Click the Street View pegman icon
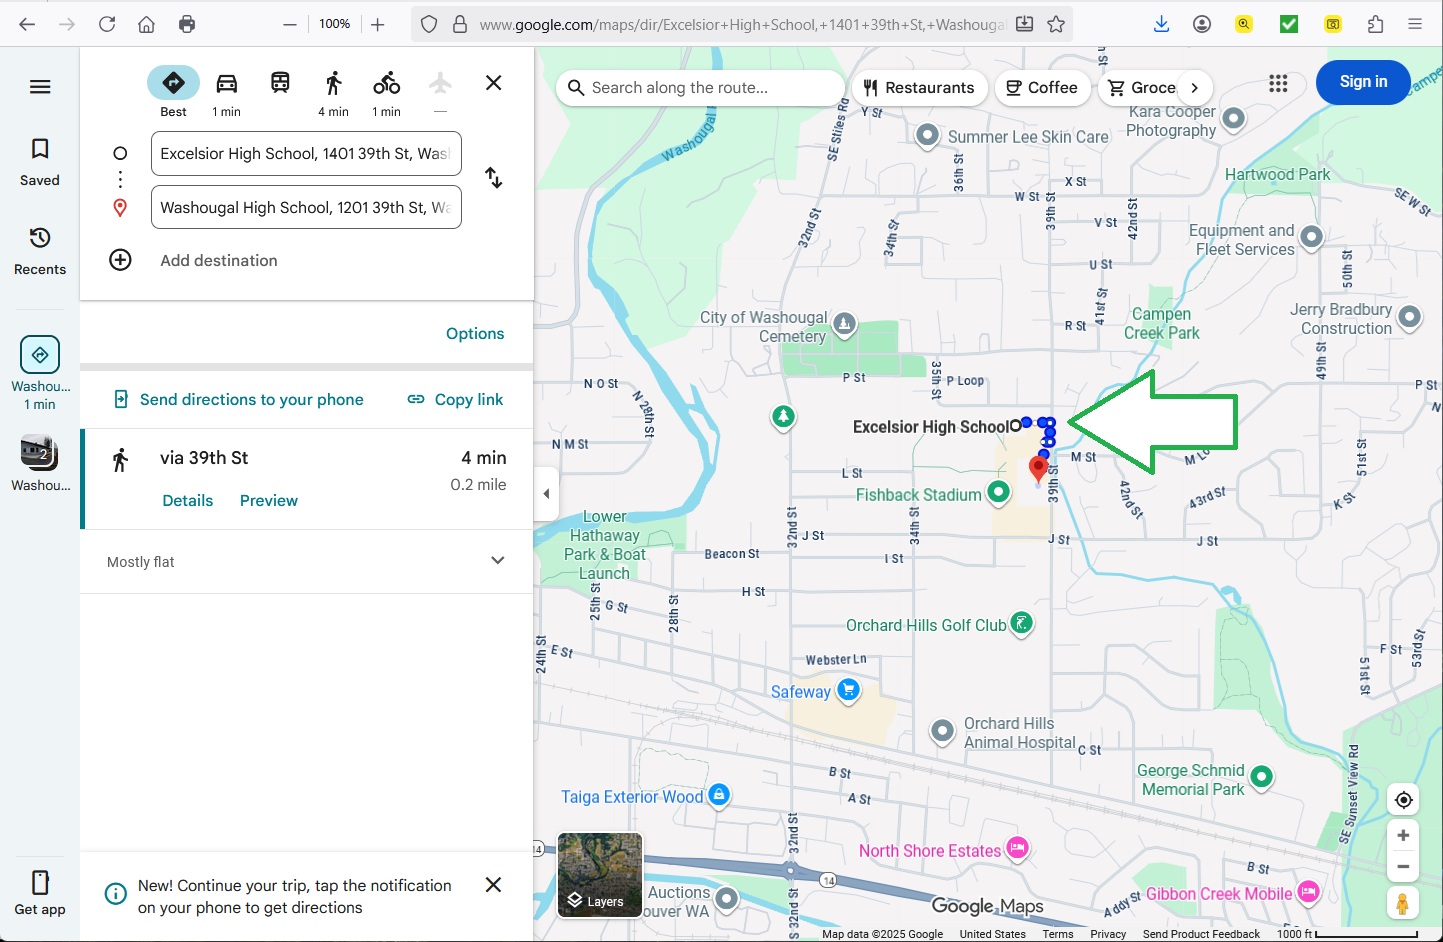1443x942 pixels. 1402,903
